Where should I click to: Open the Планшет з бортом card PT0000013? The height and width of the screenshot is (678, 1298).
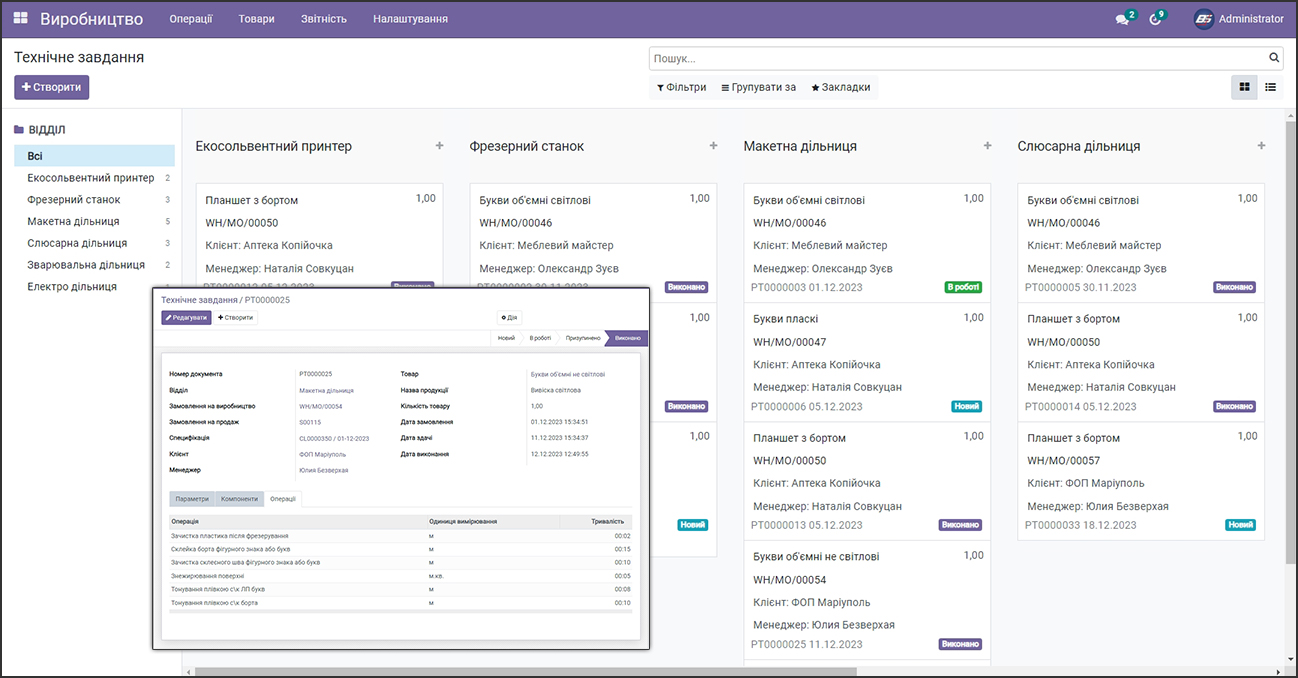(x=868, y=481)
